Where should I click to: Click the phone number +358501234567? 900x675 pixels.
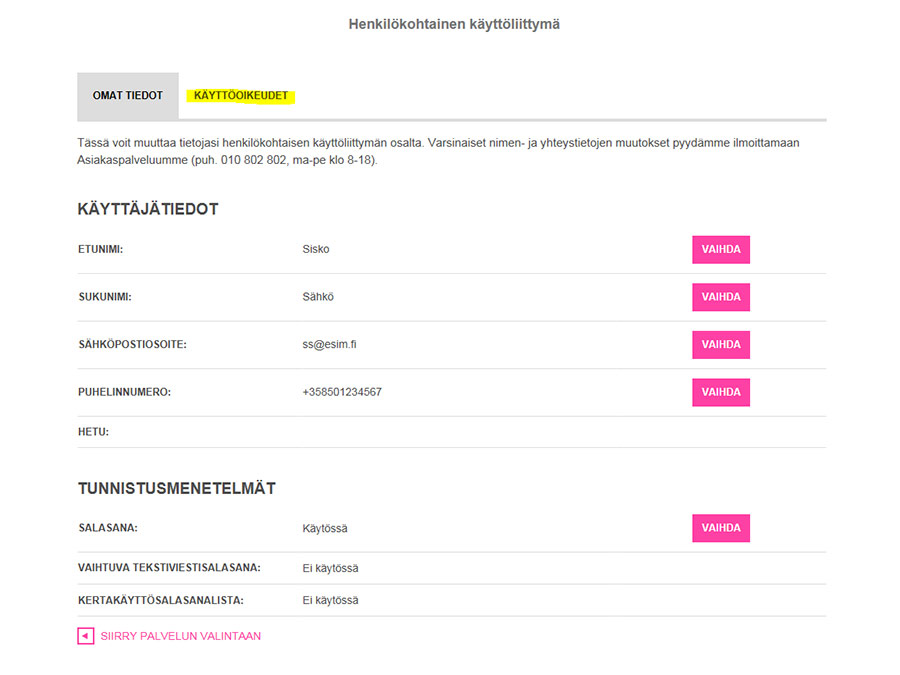click(x=342, y=392)
